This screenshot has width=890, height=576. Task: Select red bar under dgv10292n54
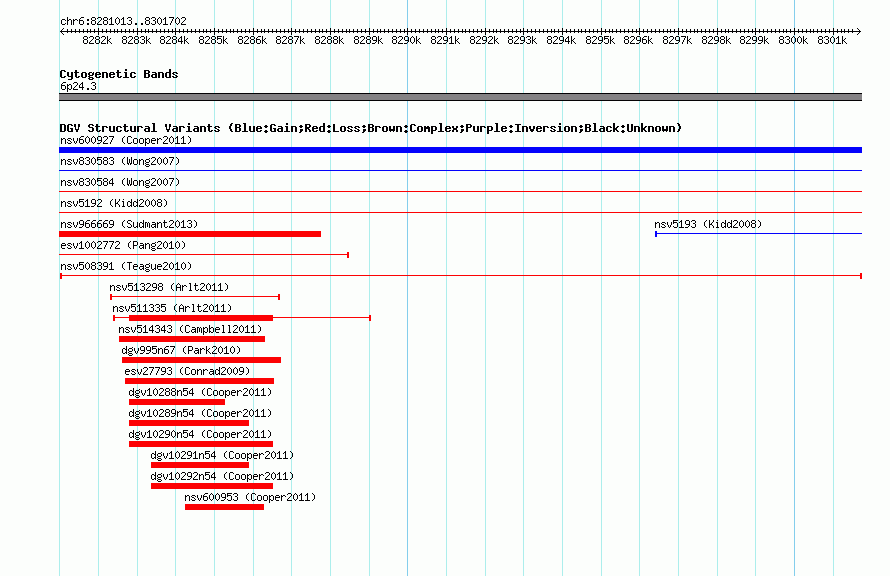click(x=212, y=486)
